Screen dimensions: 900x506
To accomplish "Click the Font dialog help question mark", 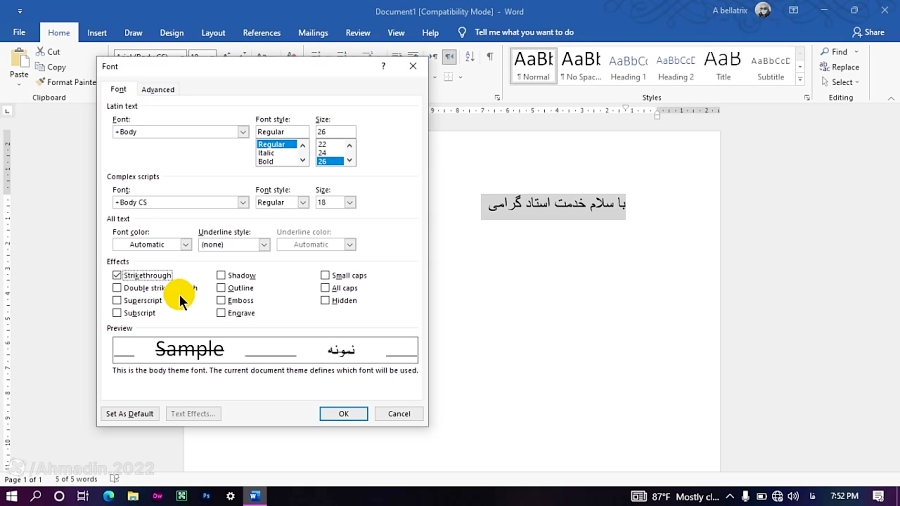I will (383, 66).
